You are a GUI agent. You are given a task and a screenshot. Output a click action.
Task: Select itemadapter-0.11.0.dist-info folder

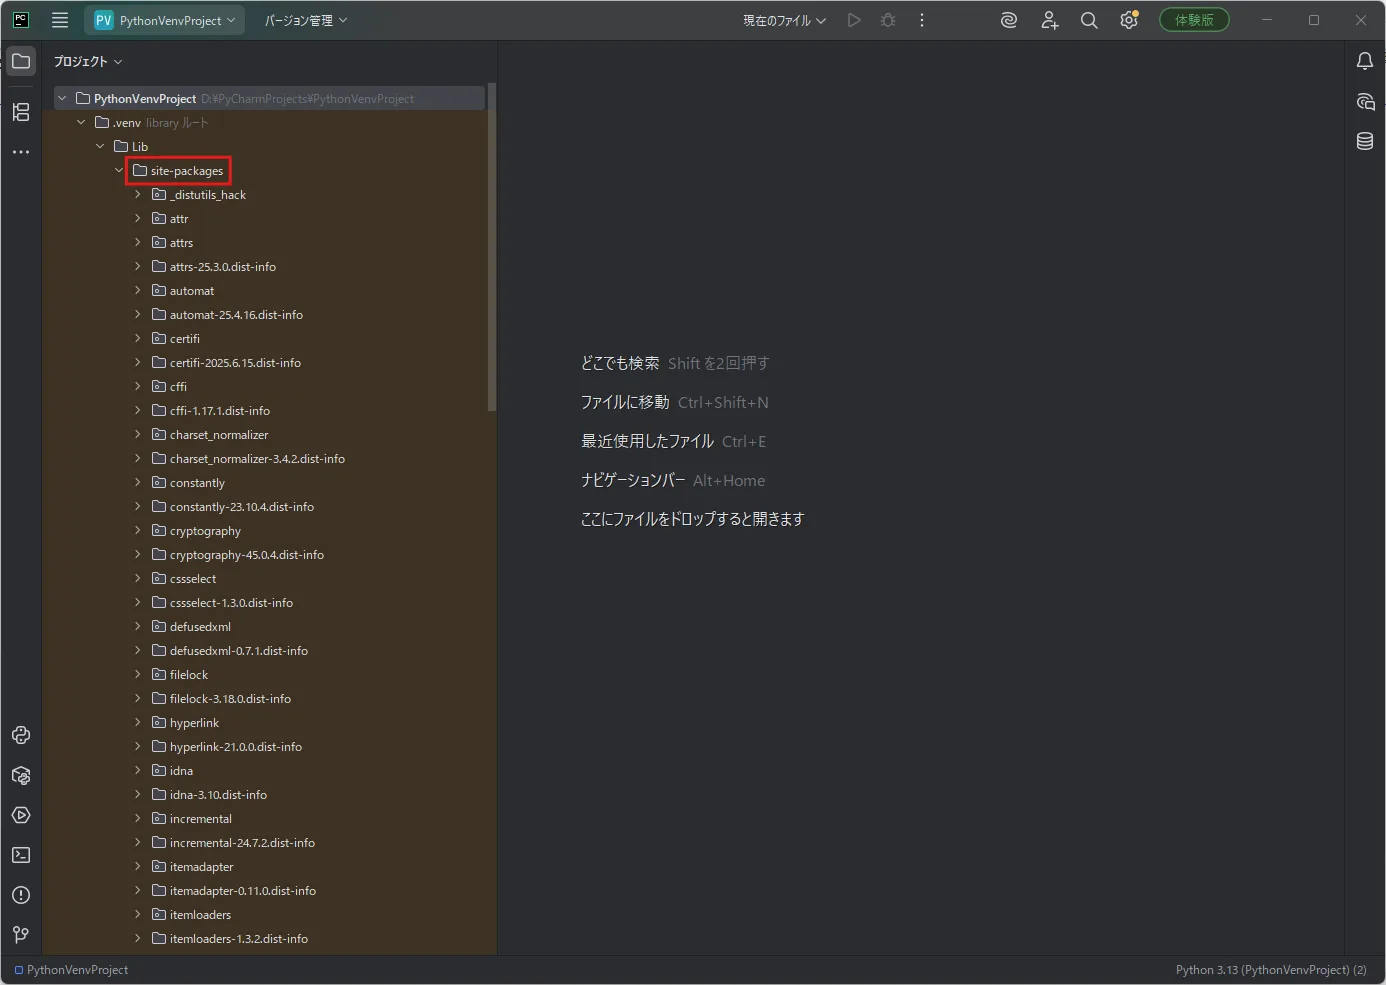234,890
